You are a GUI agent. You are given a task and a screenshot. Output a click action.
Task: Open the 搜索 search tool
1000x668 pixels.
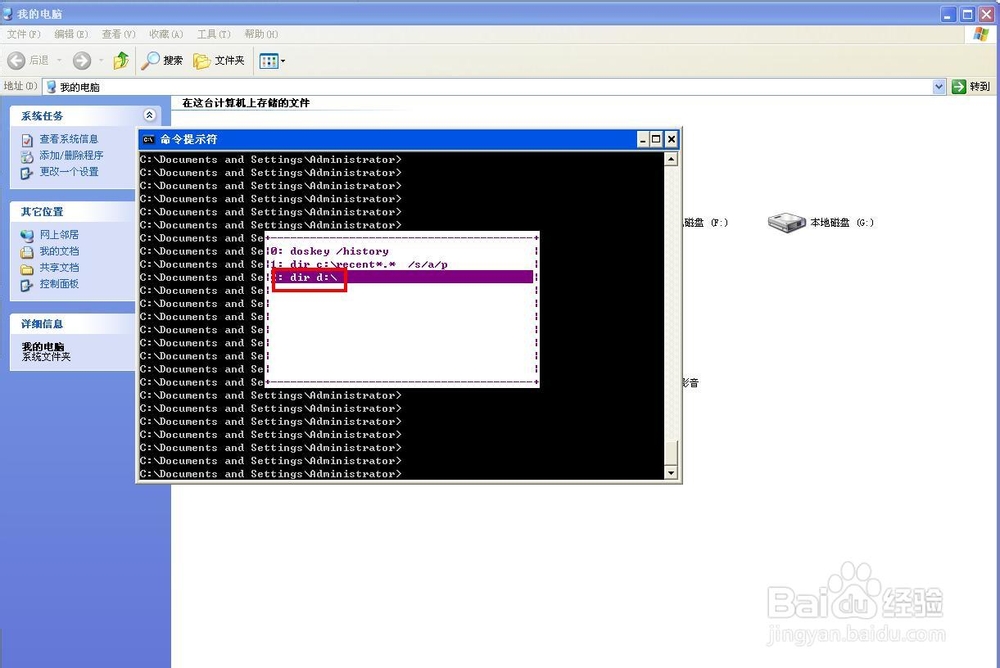pos(162,61)
